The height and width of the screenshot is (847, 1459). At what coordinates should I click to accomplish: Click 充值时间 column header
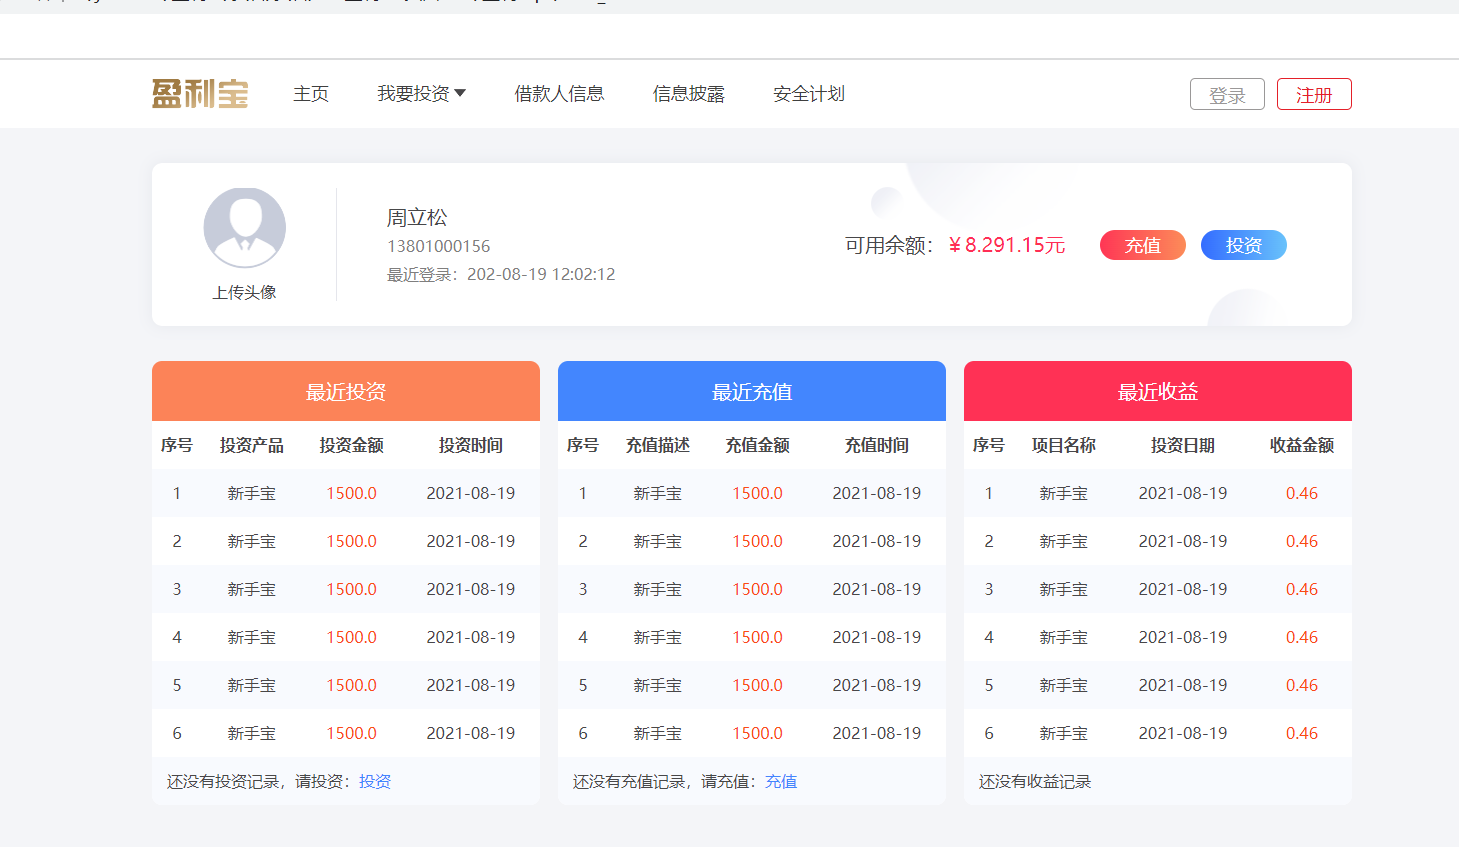point(877,445)
